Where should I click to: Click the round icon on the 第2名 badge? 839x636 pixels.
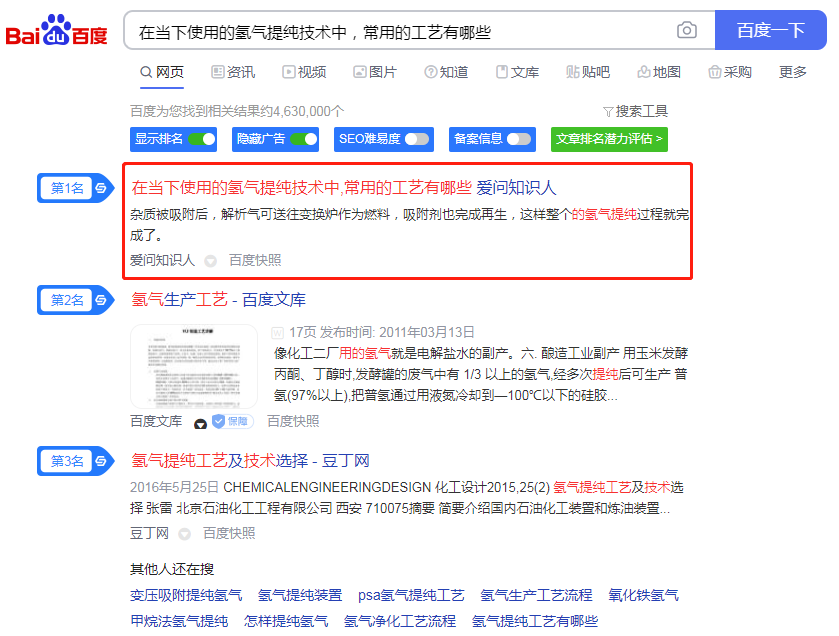click(x=101, y=300)
